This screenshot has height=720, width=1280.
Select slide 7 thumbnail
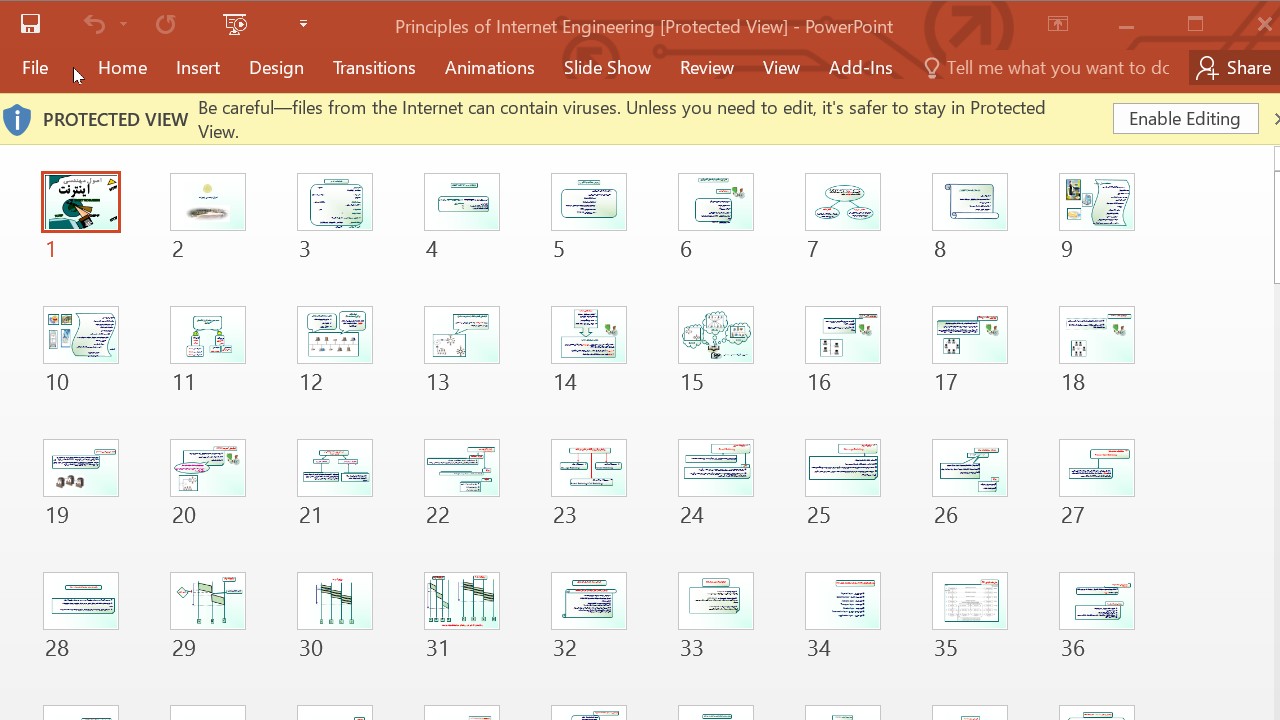[x=843, y=202]
